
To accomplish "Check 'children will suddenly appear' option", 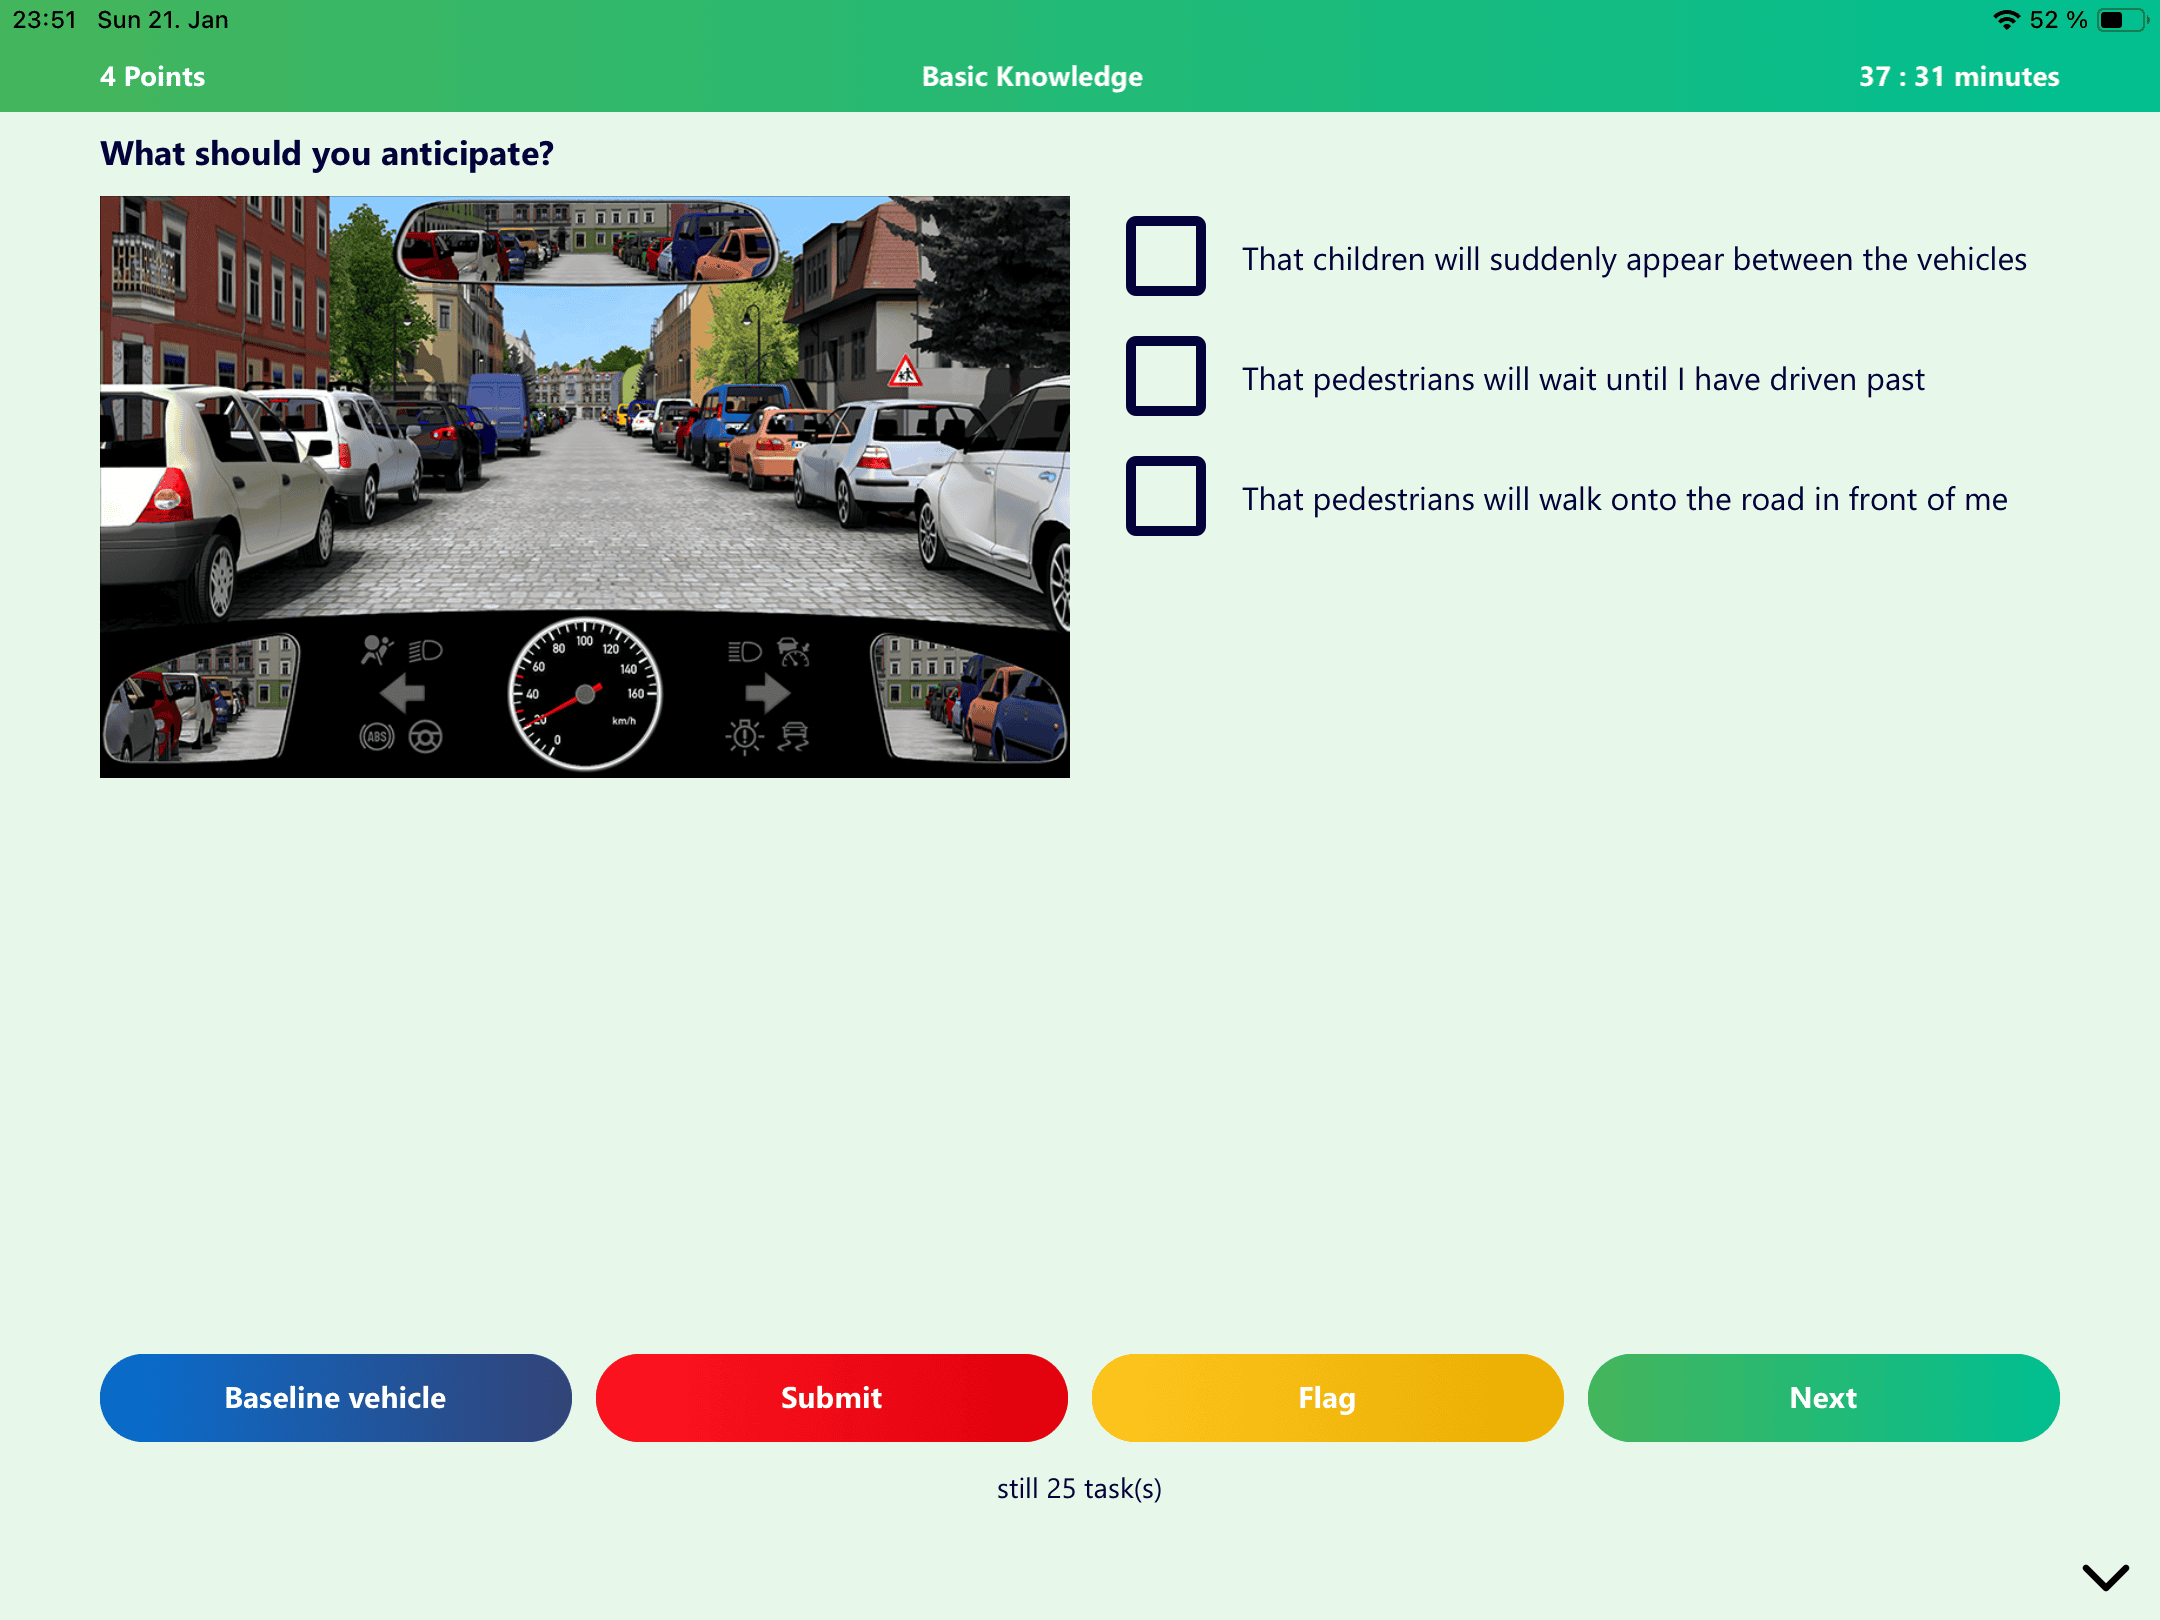I will (1165, 256).
